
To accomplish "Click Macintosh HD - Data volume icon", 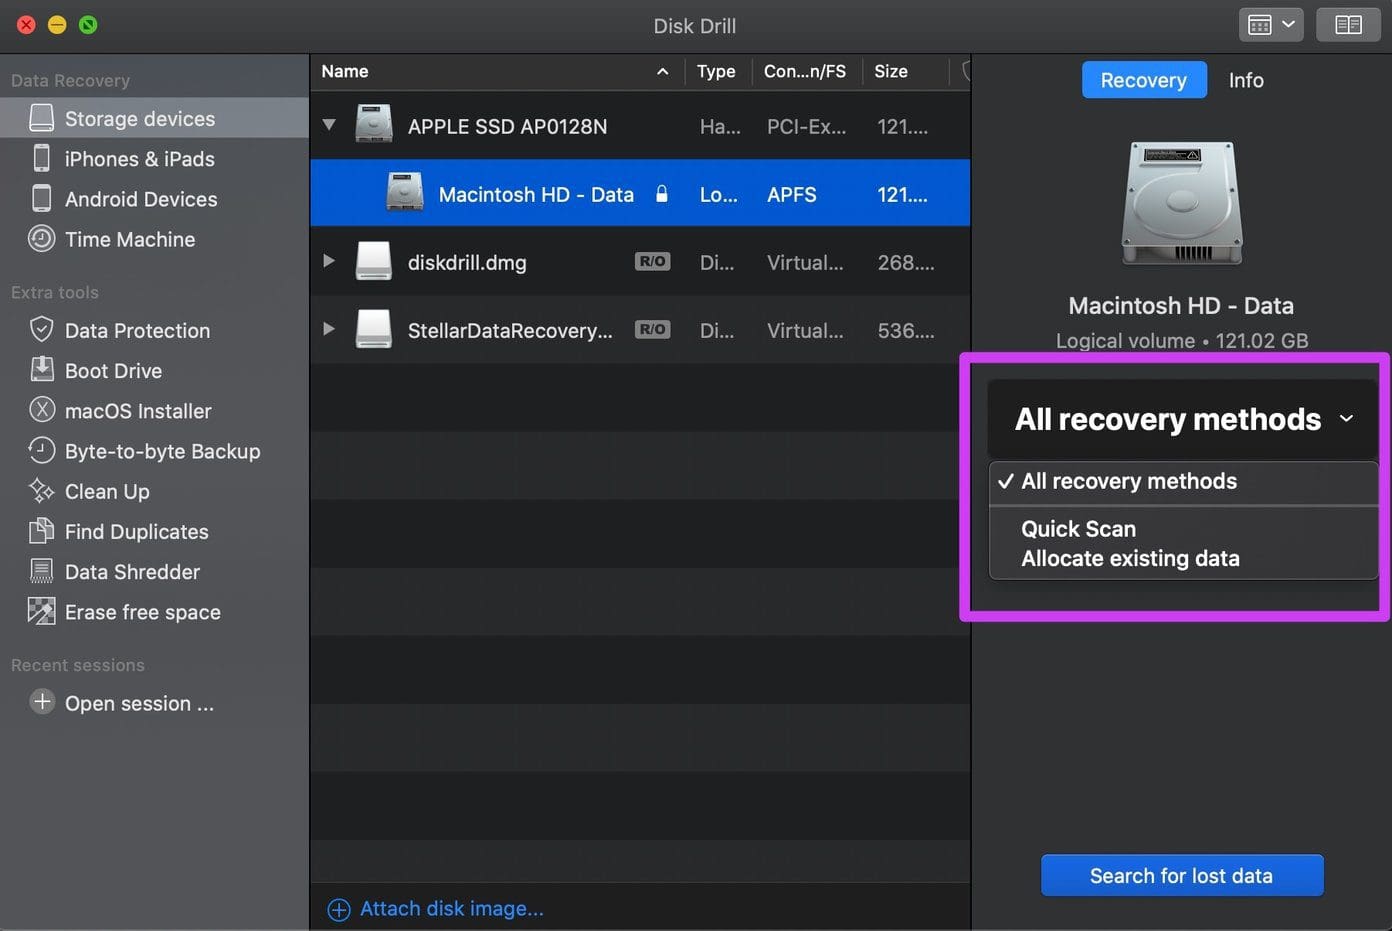I will point(405,193).
